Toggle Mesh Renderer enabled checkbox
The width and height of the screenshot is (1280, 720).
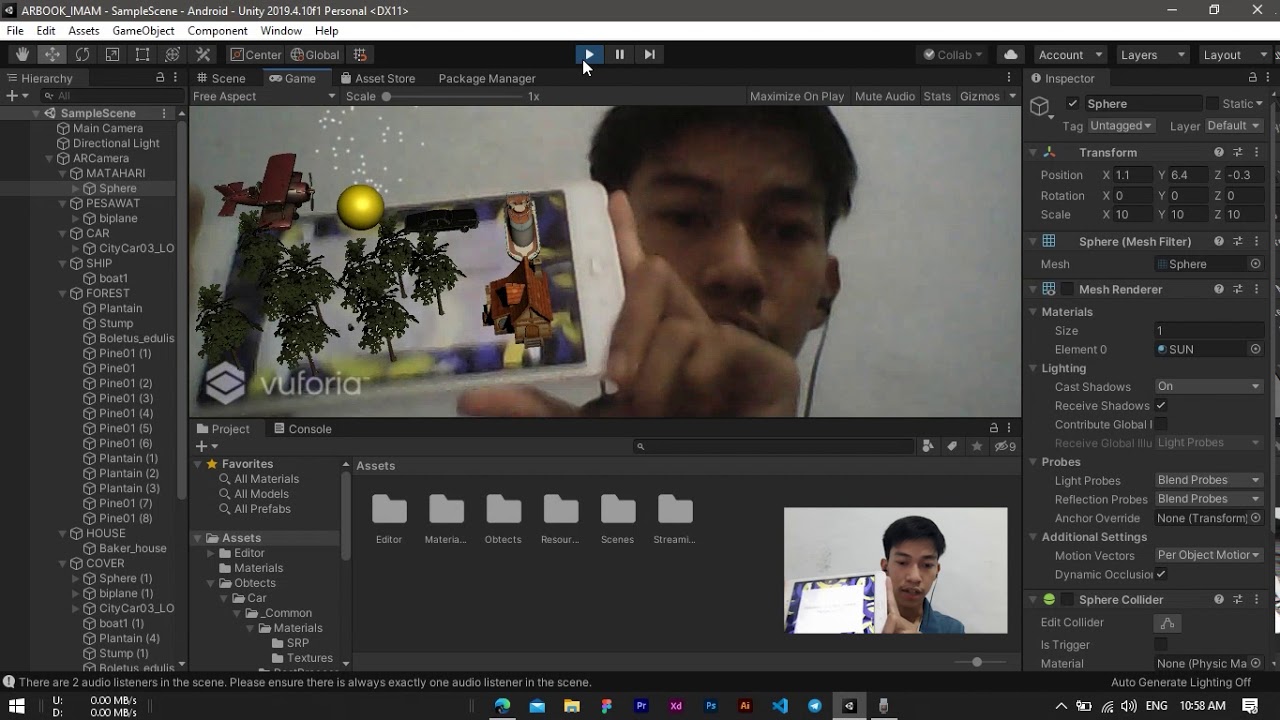[1067, 289]
